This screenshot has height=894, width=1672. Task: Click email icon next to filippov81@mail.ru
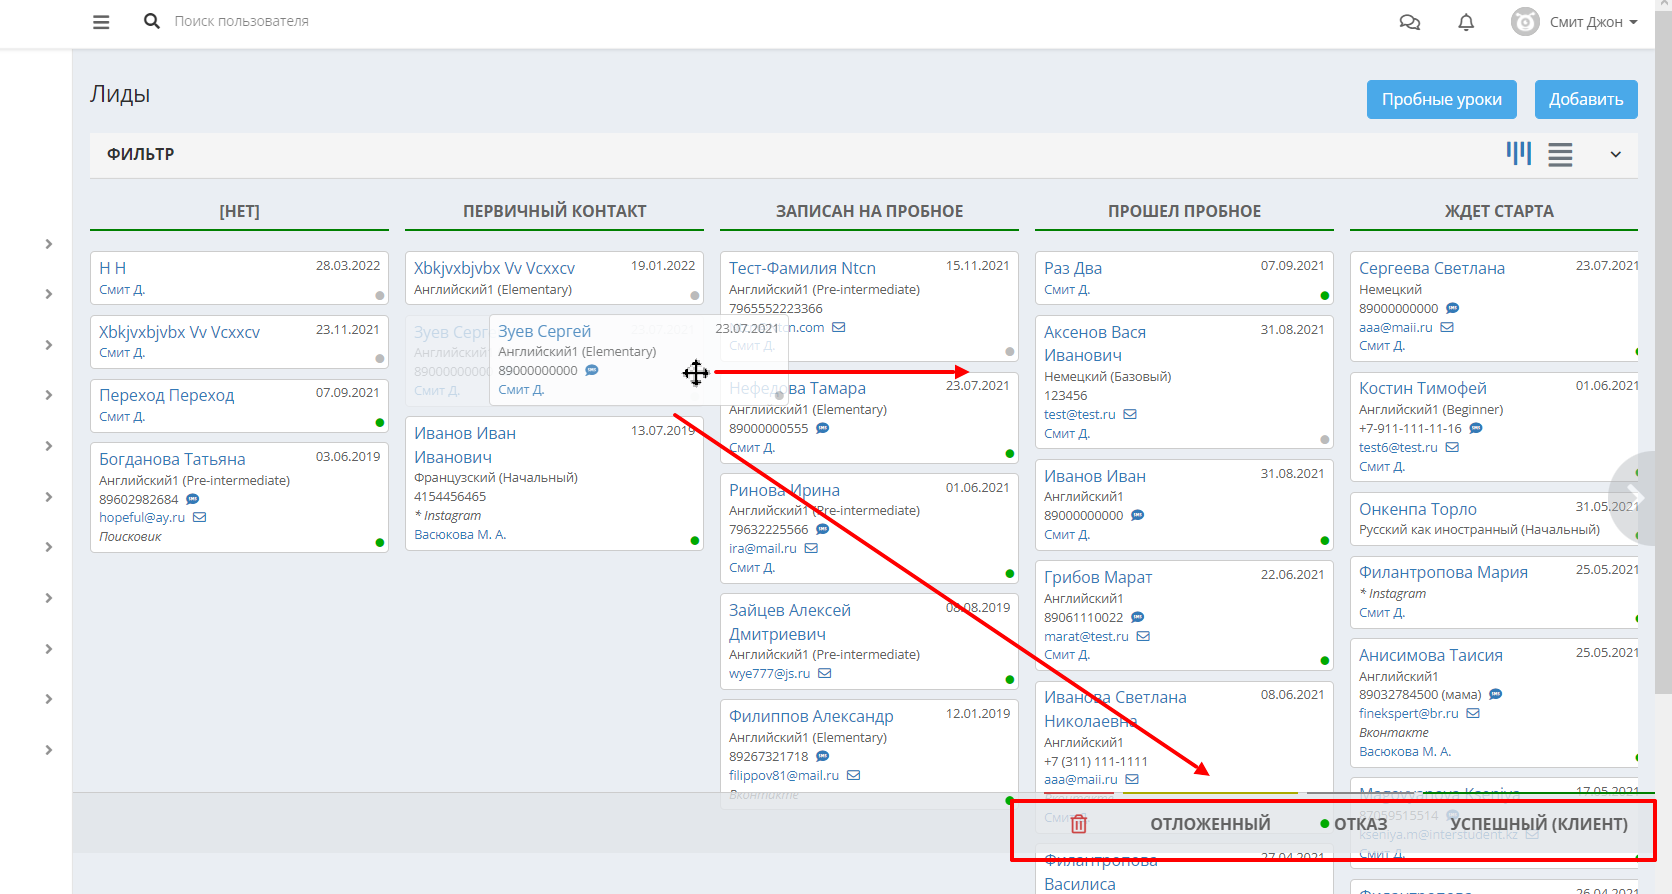854,775
